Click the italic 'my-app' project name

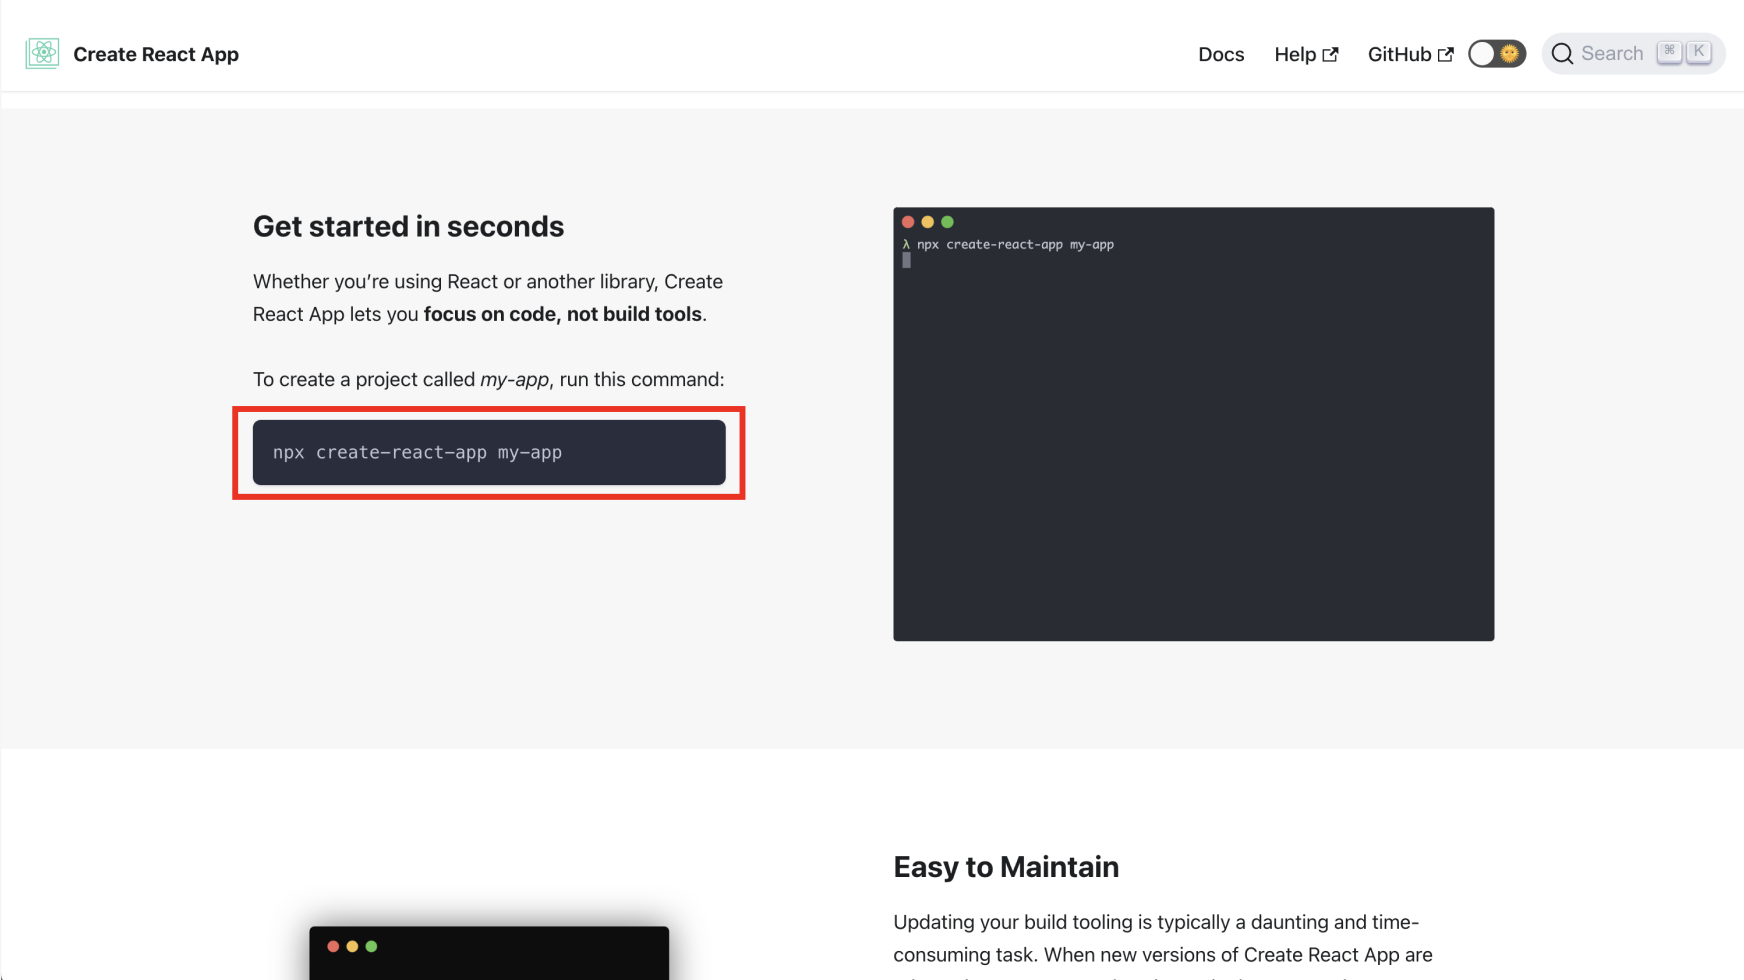[514, 380]
